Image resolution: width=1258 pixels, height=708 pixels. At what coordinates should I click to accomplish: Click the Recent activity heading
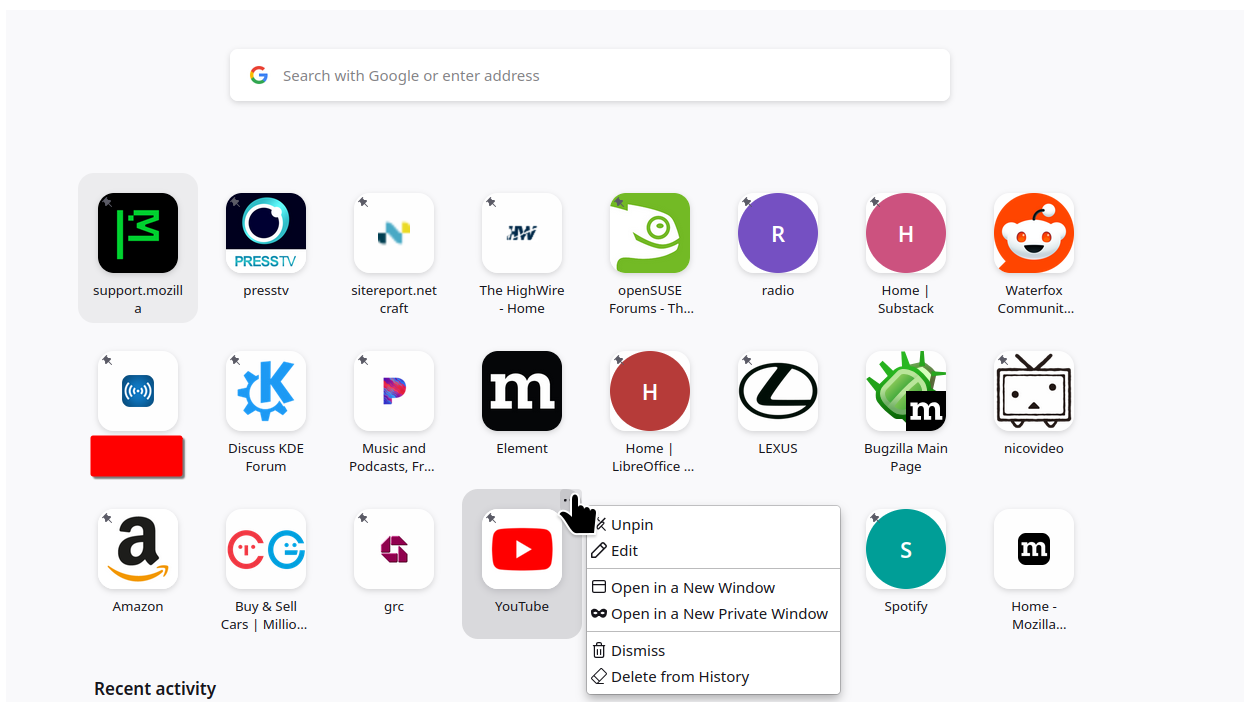tap(155, 688)
